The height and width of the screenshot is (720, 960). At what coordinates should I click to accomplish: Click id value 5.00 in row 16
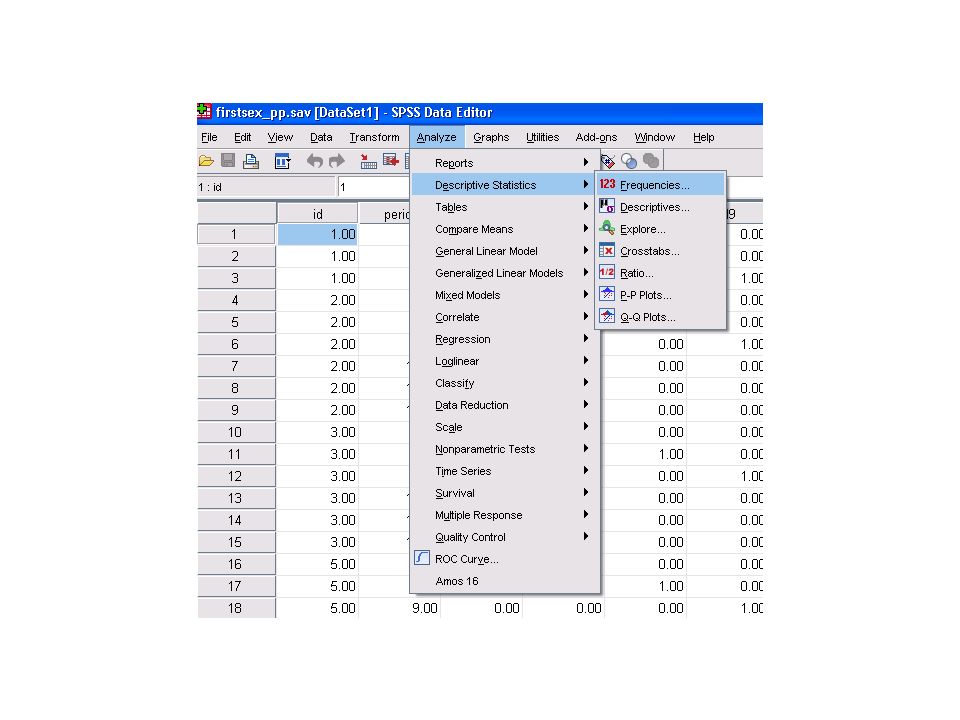click(317, 564)
